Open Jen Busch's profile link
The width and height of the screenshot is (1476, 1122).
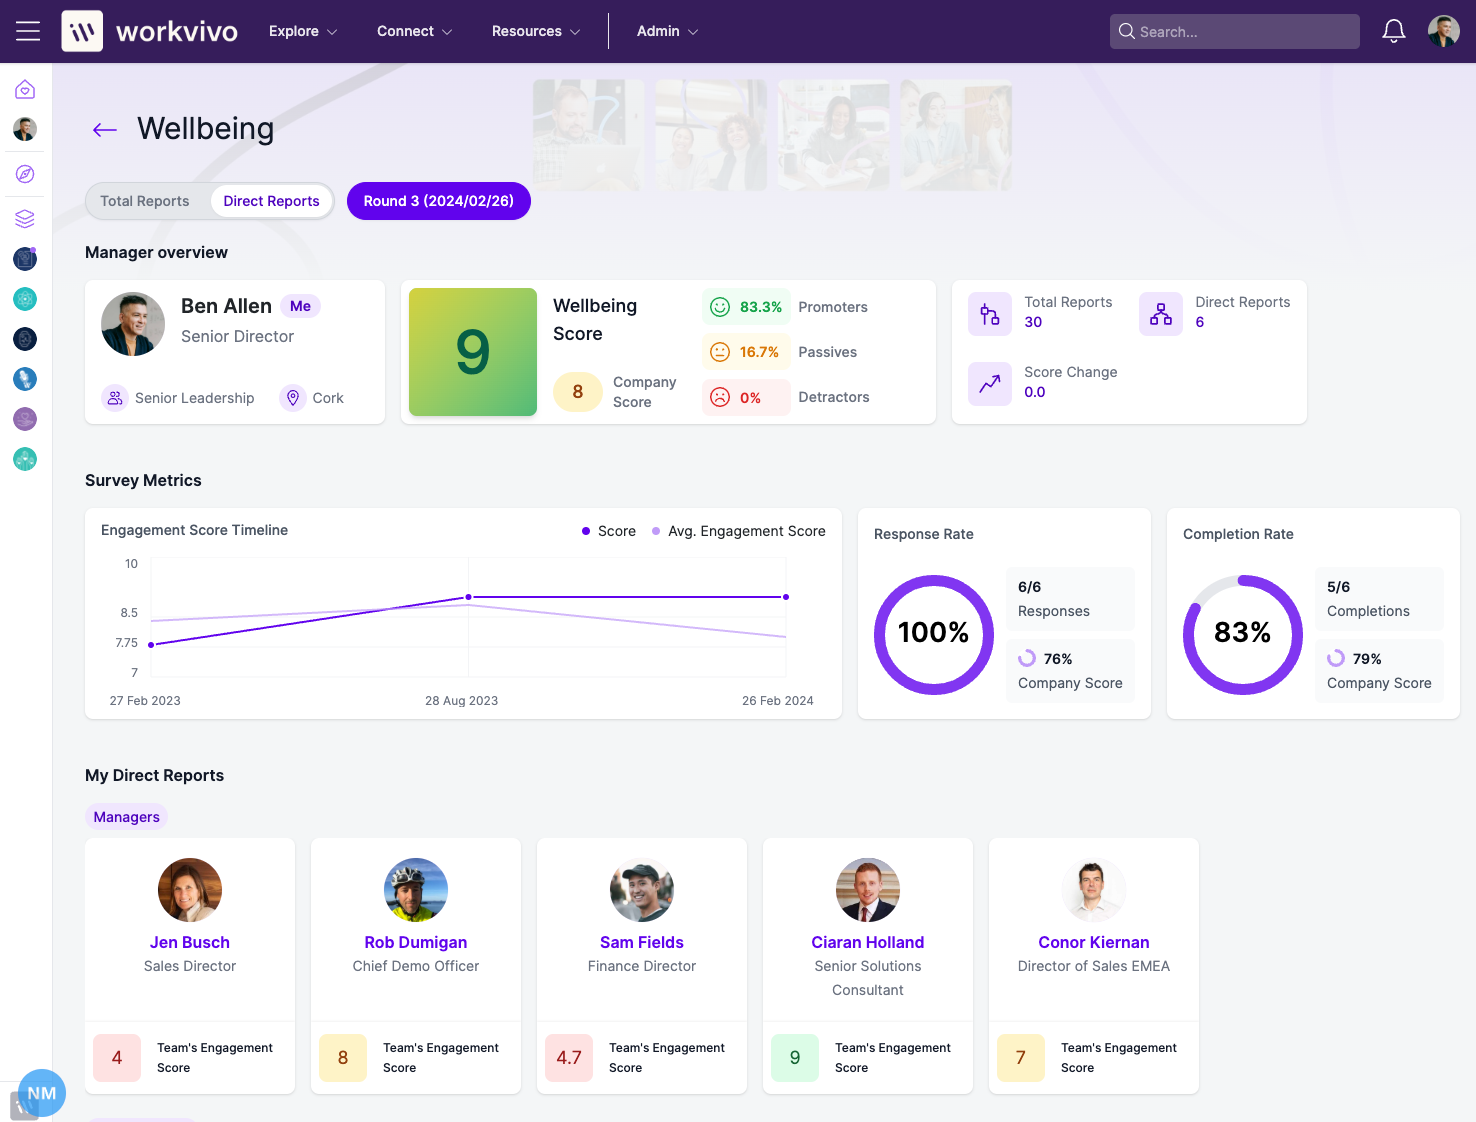190,942
